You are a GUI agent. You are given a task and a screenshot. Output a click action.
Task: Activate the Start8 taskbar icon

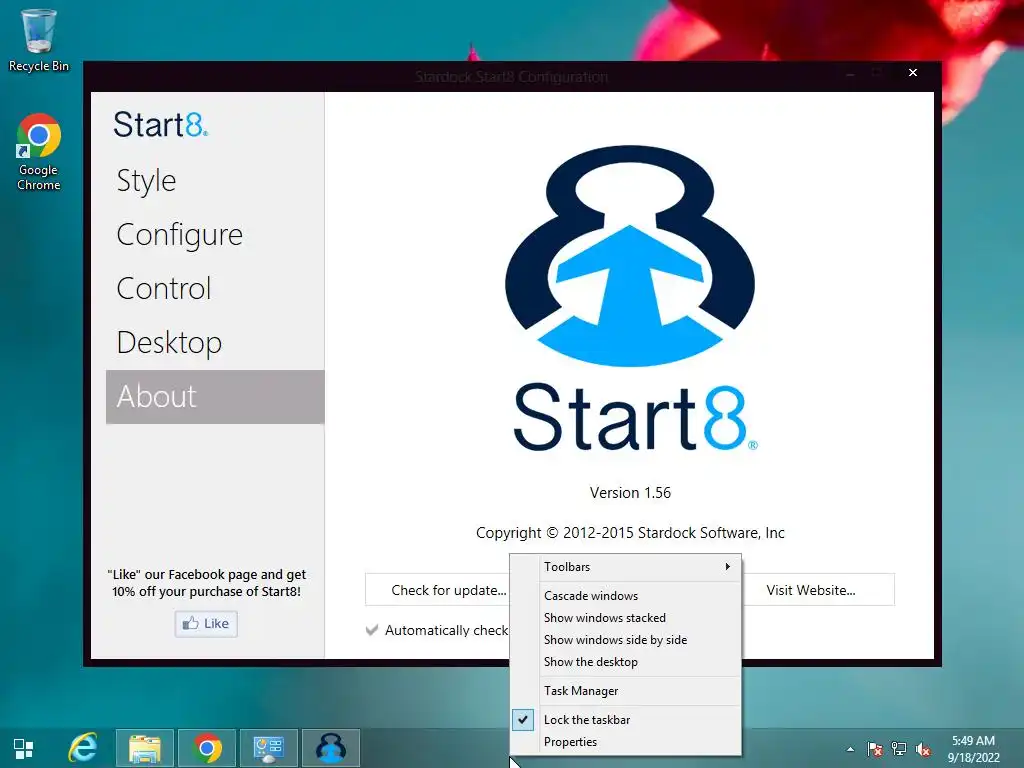click(x=331, y=748)
